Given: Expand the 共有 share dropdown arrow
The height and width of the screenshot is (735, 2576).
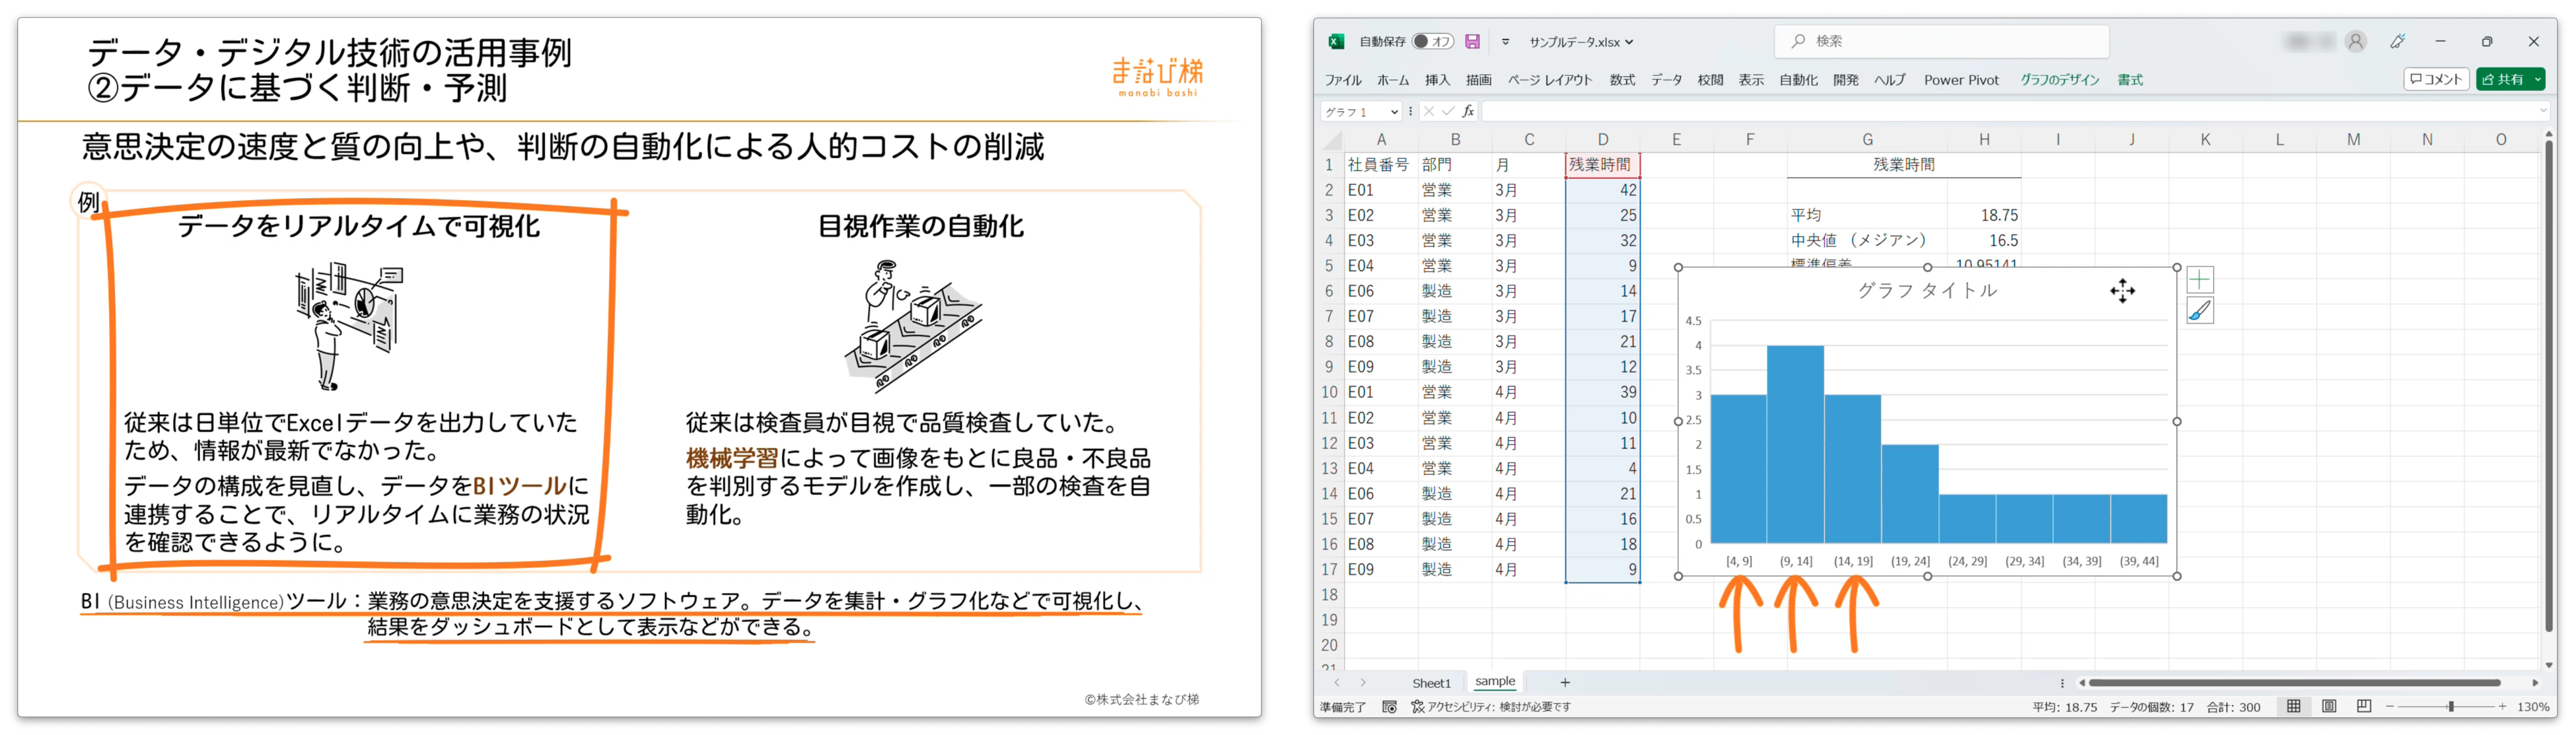Looking at the screenshot, I should pyautogui.click(x=2538, y=80).
